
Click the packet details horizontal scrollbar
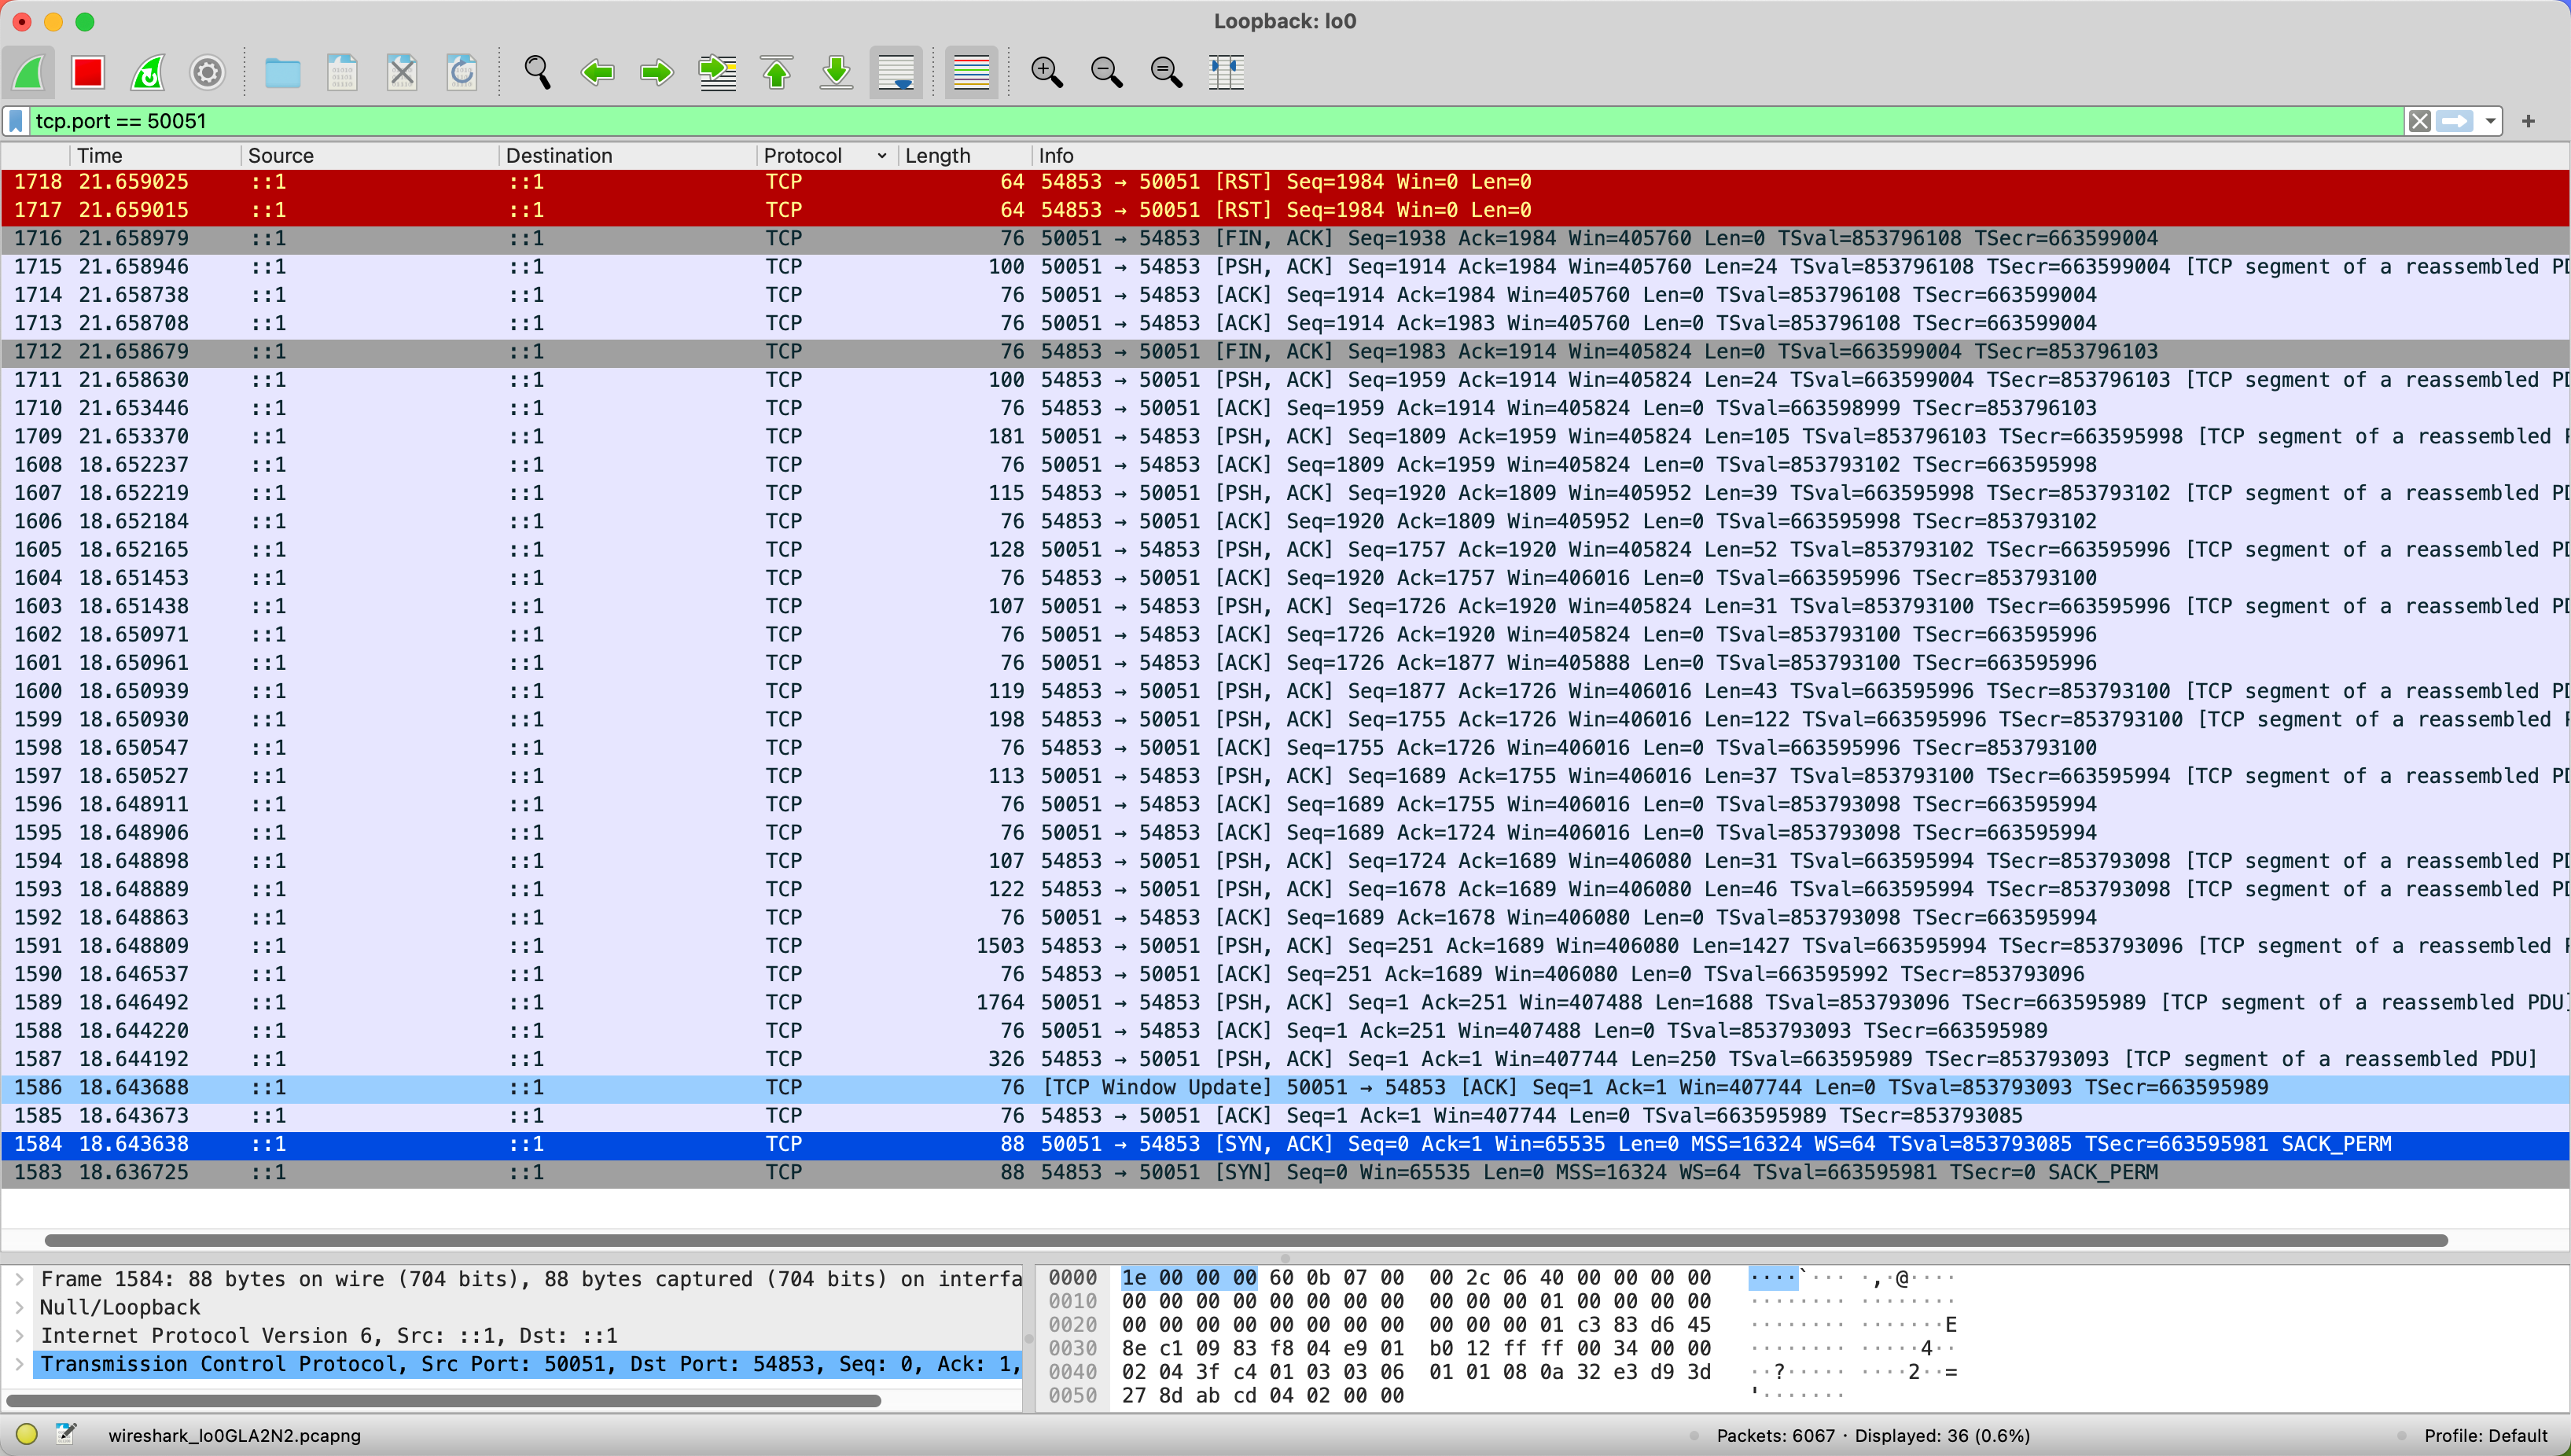pyautogui.click(x=443, y=1401)
